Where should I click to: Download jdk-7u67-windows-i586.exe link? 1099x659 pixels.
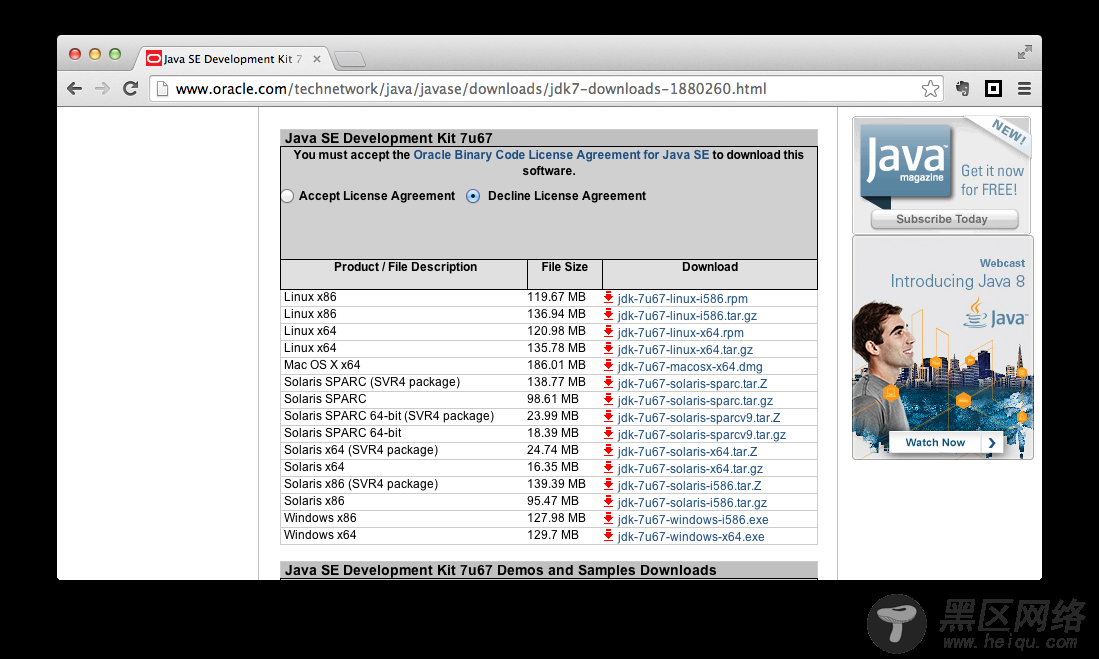pos(693,520)
